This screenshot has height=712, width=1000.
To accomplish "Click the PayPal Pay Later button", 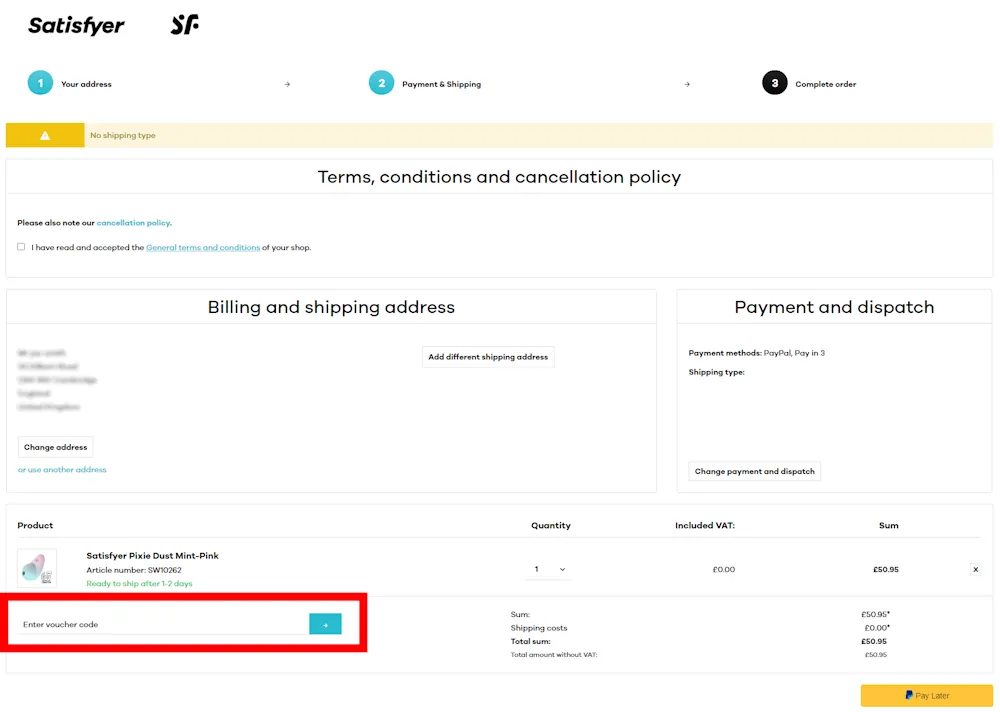I will click(x=927, y=695).
